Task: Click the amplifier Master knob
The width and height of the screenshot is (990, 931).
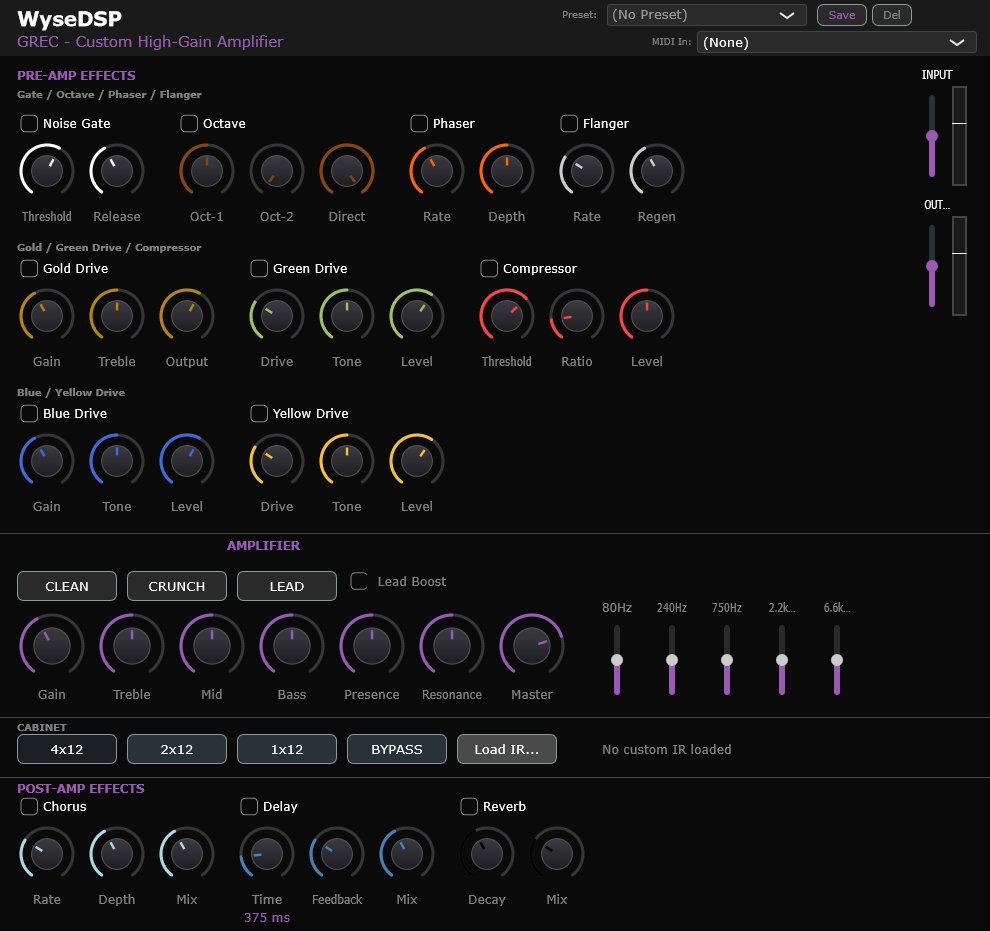Action: (532, 646)
